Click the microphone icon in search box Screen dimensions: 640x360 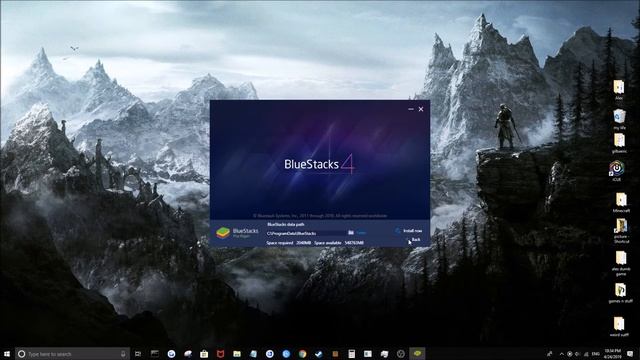coord(123,354)
